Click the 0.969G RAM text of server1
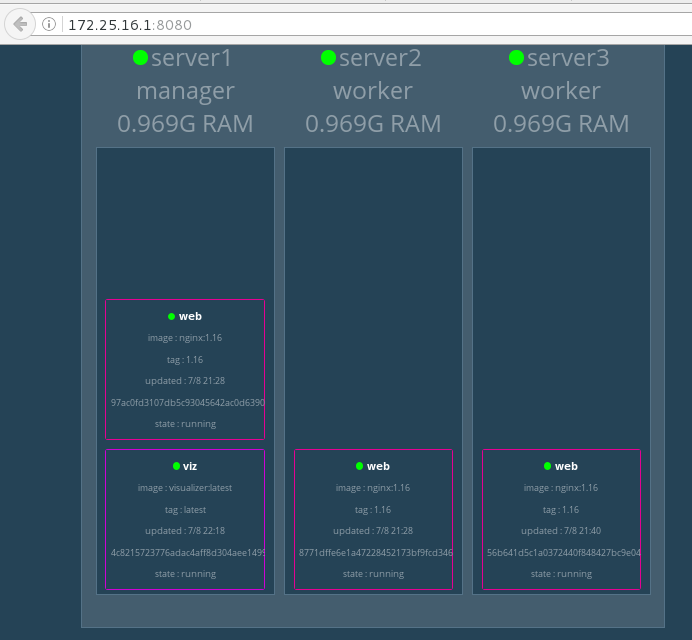This screenshot has height=640, width=692. coord(185,124)
